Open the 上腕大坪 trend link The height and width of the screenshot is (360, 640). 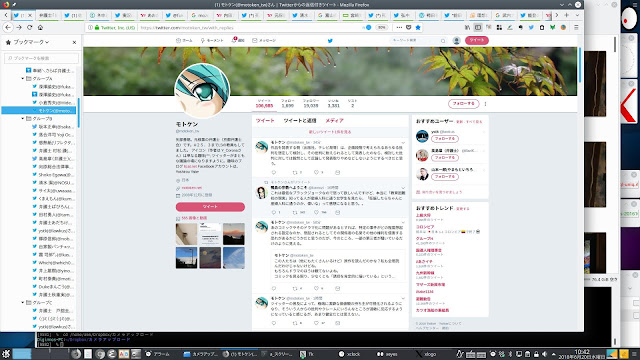click(x=423, y=215)
